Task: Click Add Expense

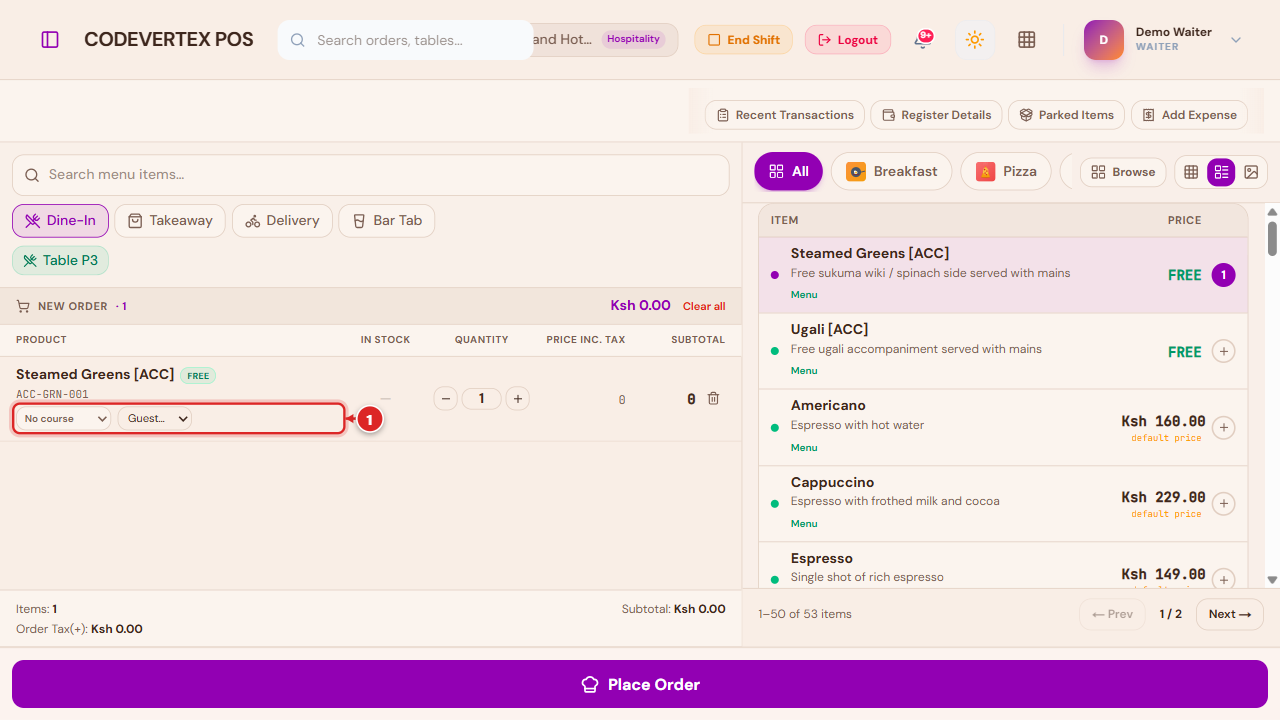Action: click(1189, 115)
